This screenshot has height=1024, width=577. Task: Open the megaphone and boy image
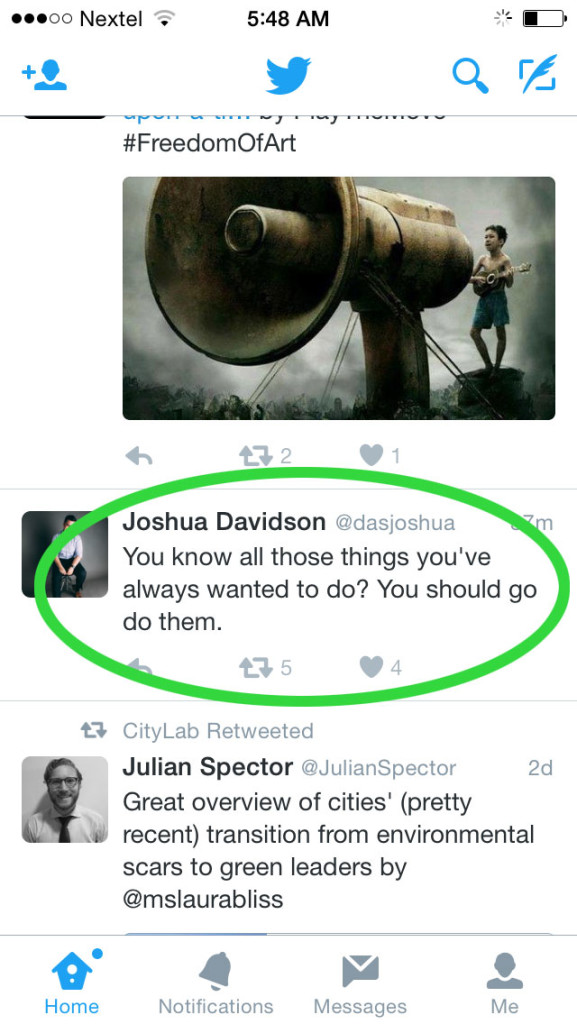339,298
